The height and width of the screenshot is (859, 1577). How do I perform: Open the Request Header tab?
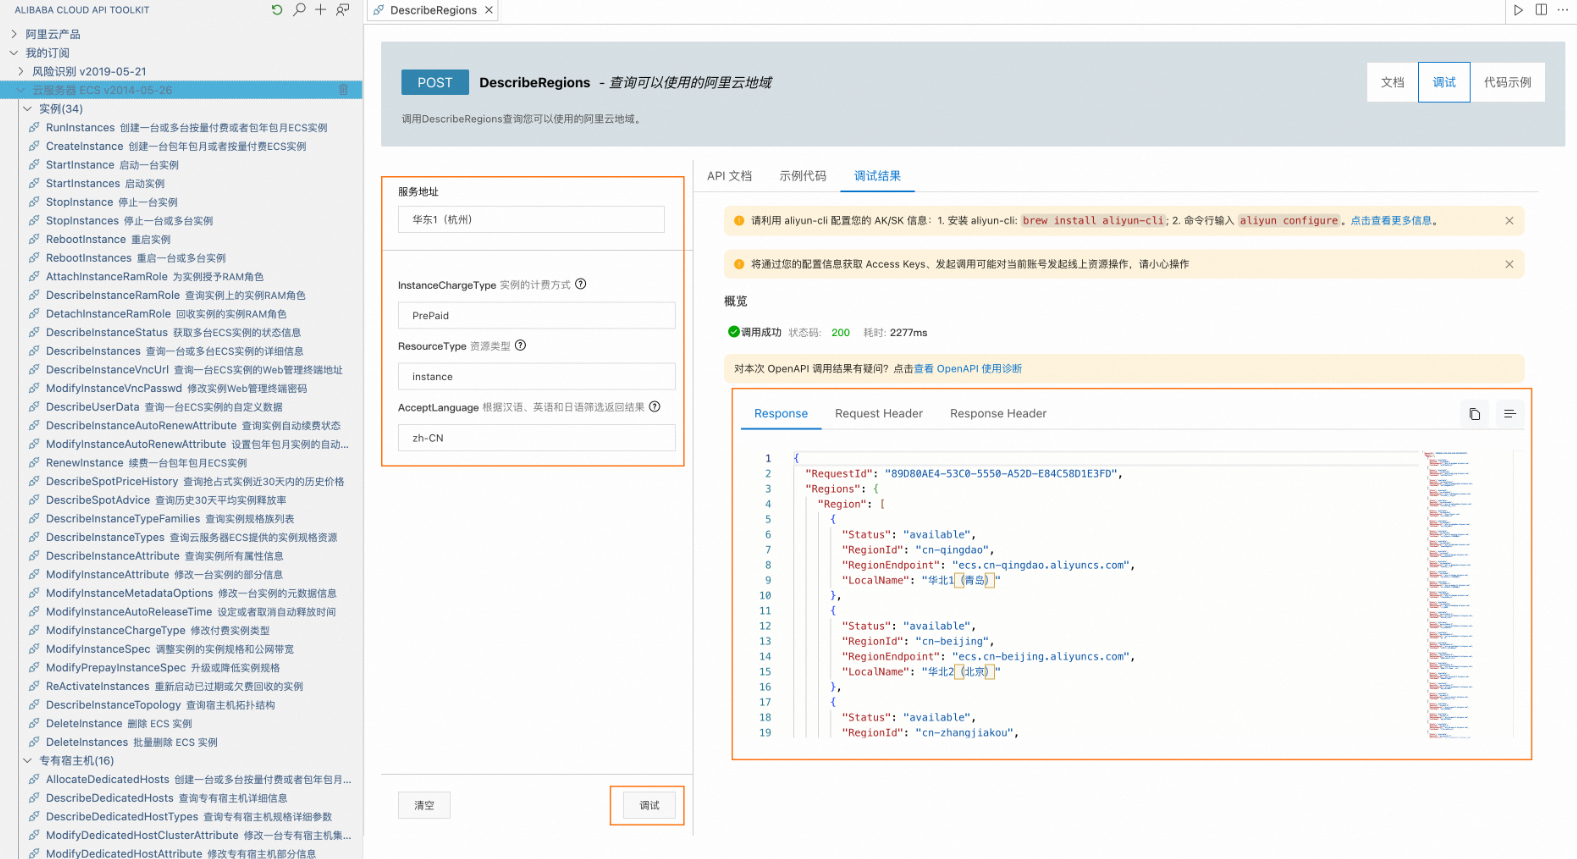coord(879,414)
